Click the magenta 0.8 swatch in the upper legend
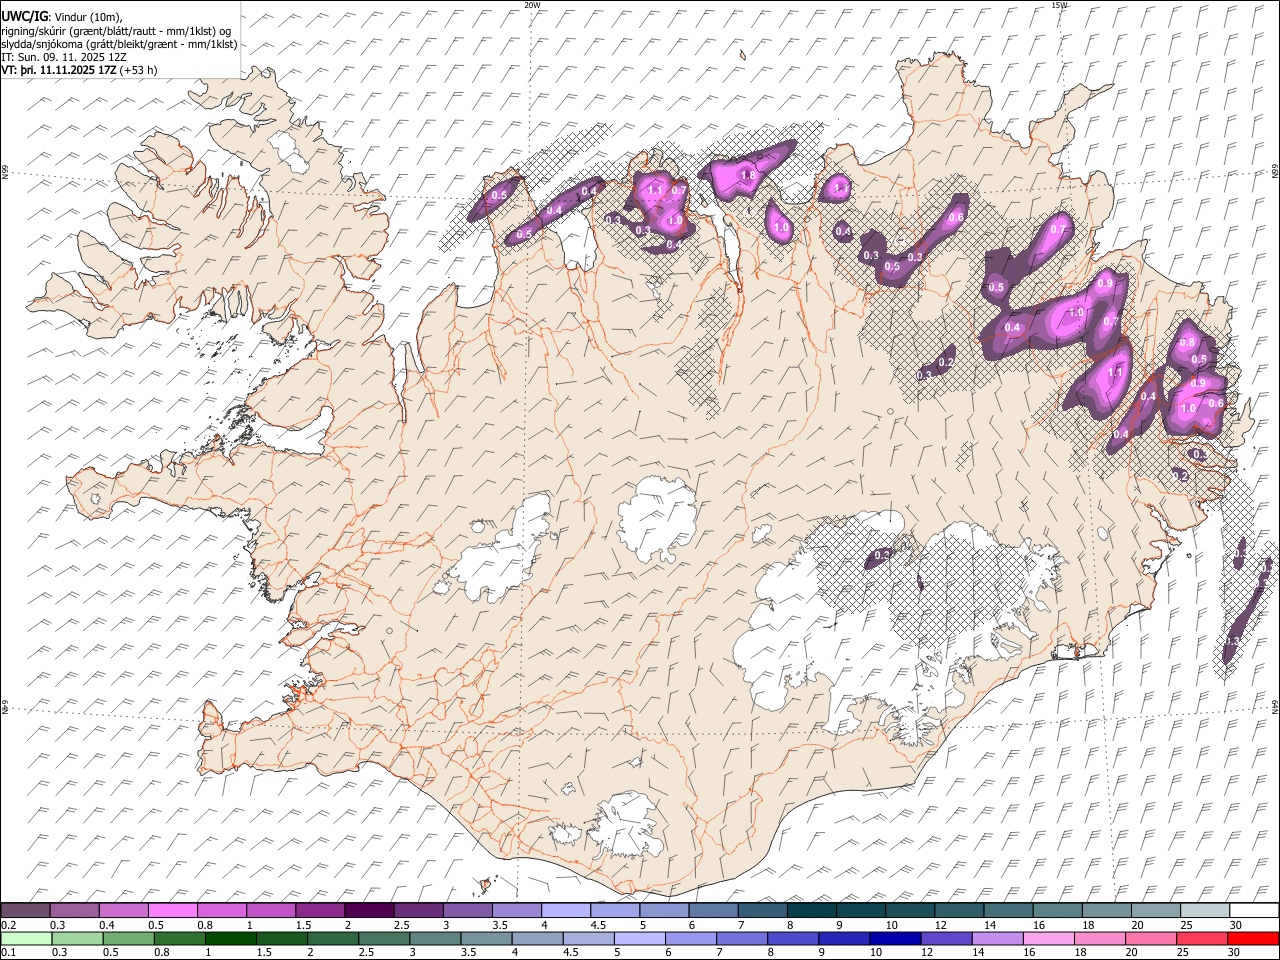 (221, 910)
